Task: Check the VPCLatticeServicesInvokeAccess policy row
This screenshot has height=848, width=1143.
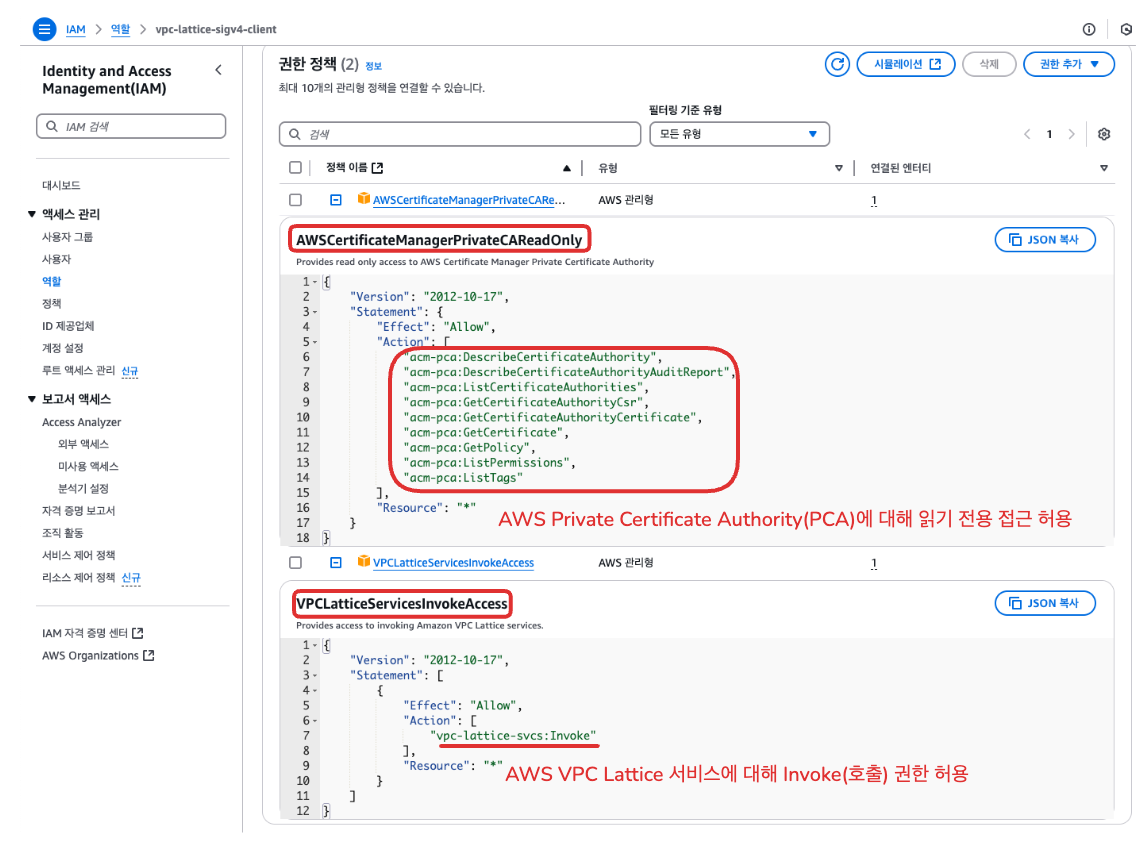Action: pos(295,563)
